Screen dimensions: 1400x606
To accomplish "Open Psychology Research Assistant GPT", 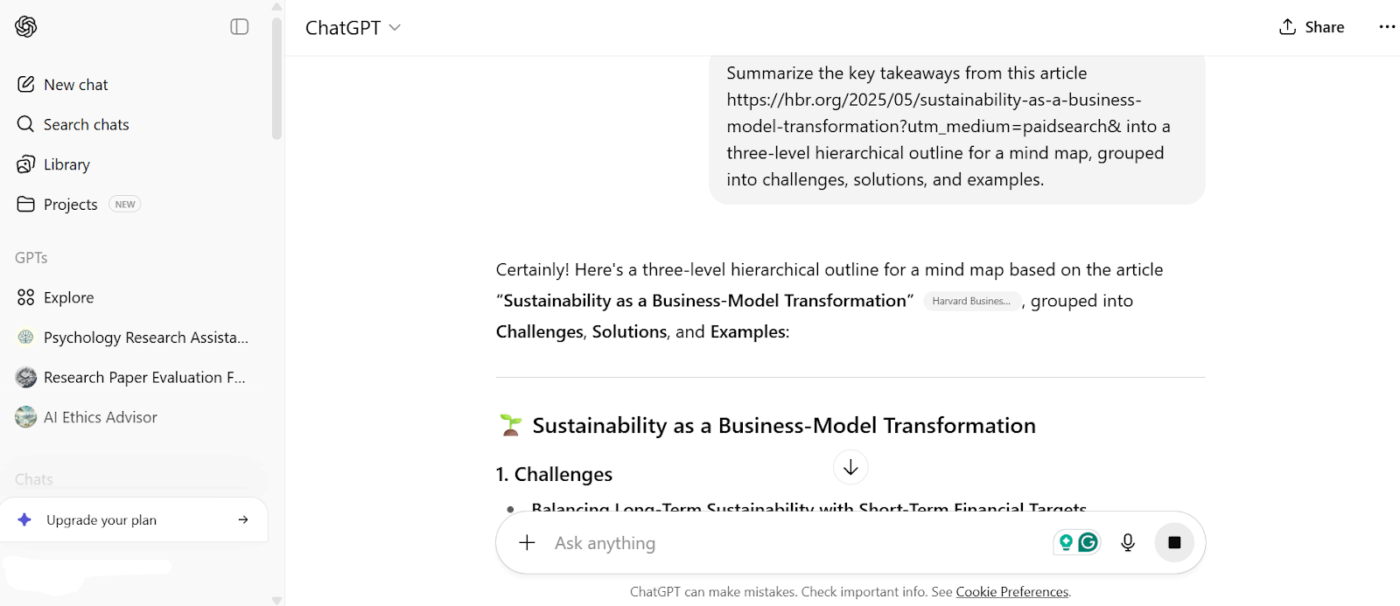I will point(145,338).
